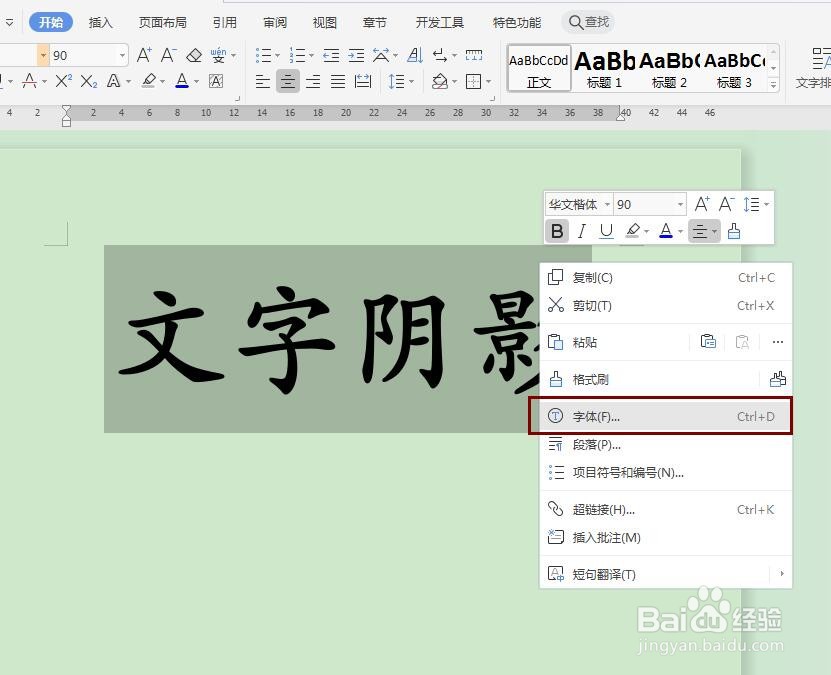Click the decrease indent icon
The height and width of the screenshot is (675, 831).
point(331,55)
